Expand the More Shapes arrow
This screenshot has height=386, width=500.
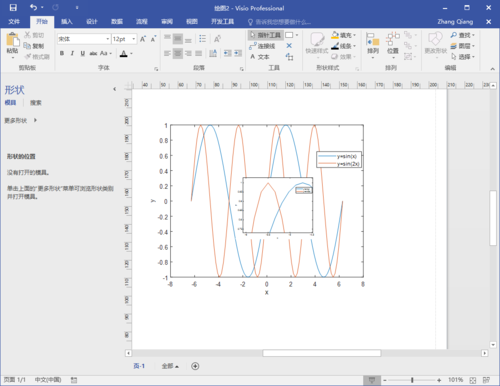[x=35, y=120]
